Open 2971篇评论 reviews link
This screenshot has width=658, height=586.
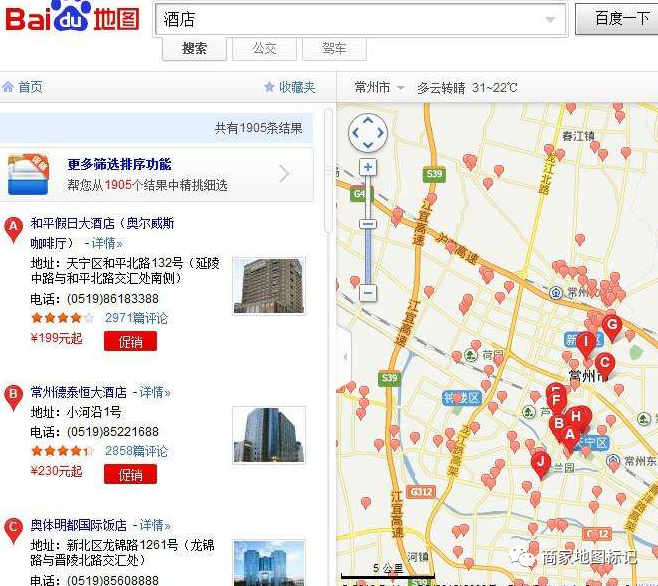click(x=136, y=318)
